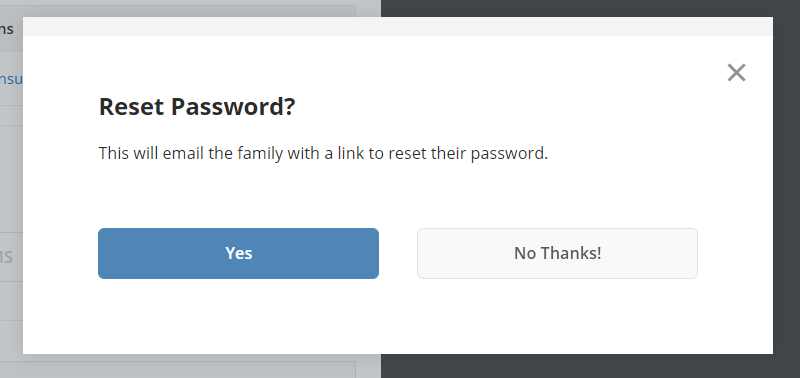This screenshot has width=800, height=378.
Task: Select the cut-off "ns" header behind dialog
Action: [x=7, y=29]
